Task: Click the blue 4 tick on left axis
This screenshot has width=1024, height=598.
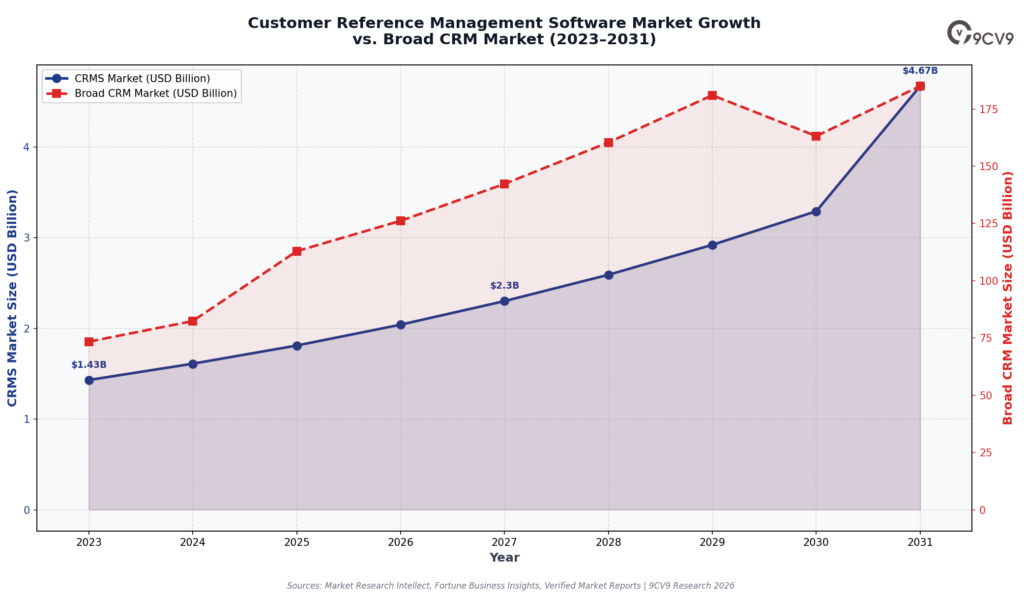Action: [27, 147]
